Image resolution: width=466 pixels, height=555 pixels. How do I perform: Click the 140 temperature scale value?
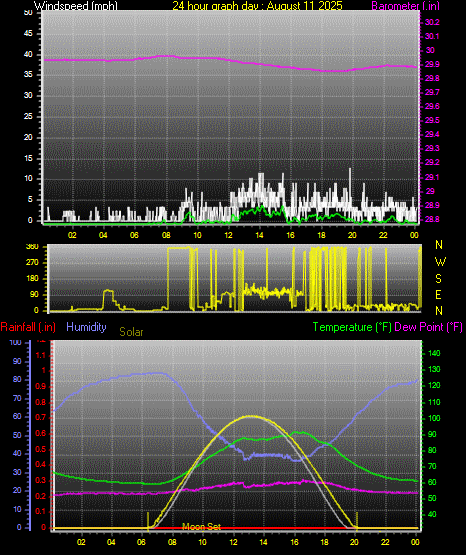click(434, 353)
